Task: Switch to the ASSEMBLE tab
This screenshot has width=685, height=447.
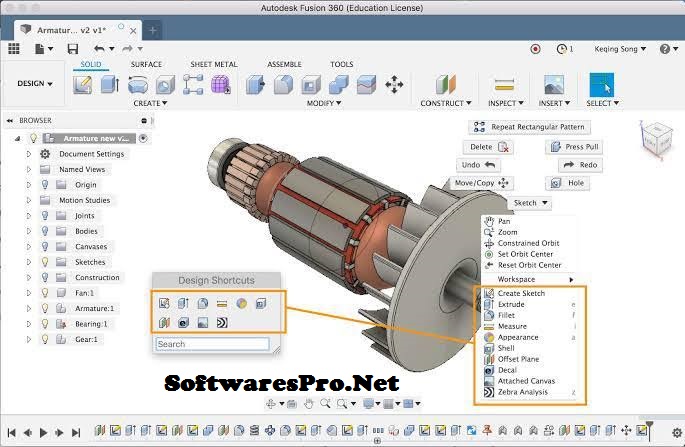Action: click(284, 64)
